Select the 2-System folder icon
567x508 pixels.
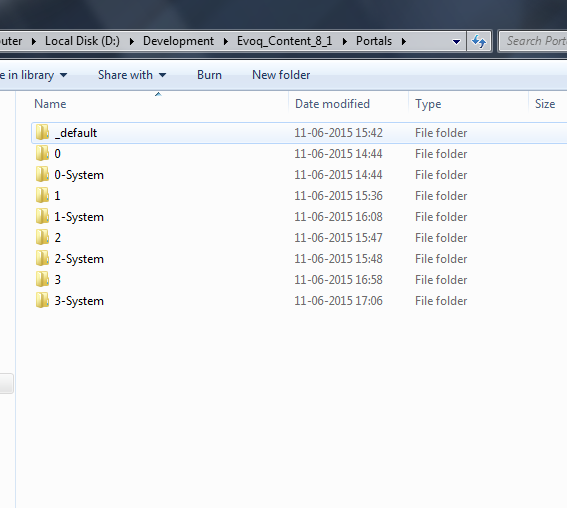(x=42, y=258)
